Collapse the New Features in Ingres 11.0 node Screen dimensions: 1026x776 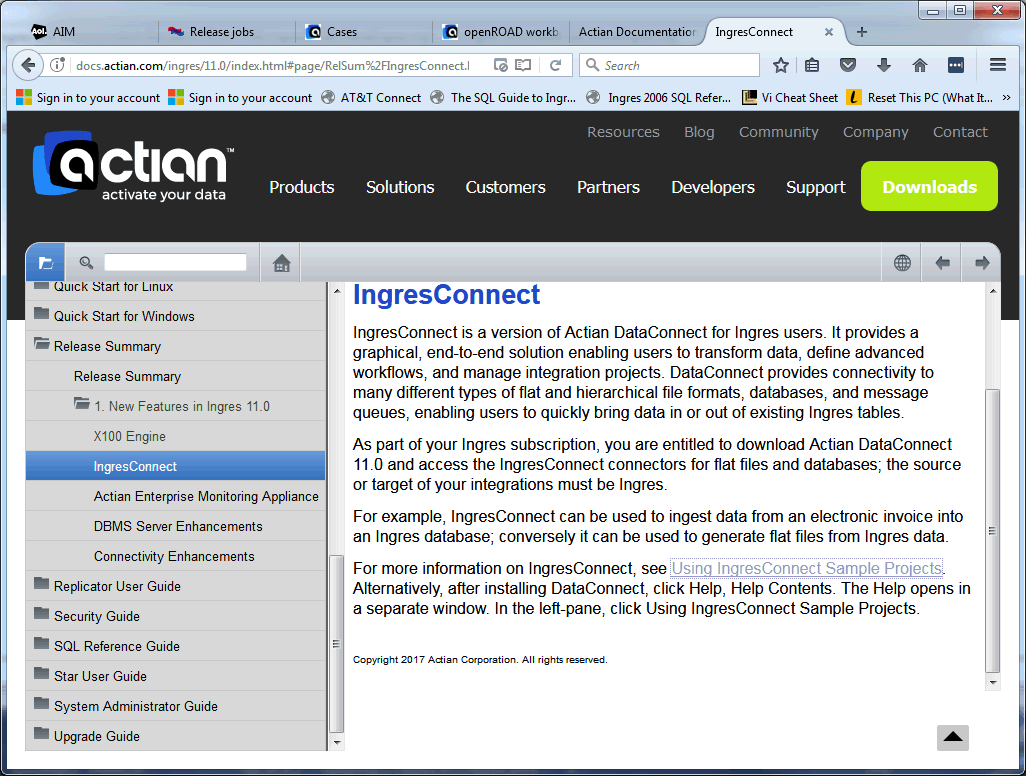coord(82,405)
